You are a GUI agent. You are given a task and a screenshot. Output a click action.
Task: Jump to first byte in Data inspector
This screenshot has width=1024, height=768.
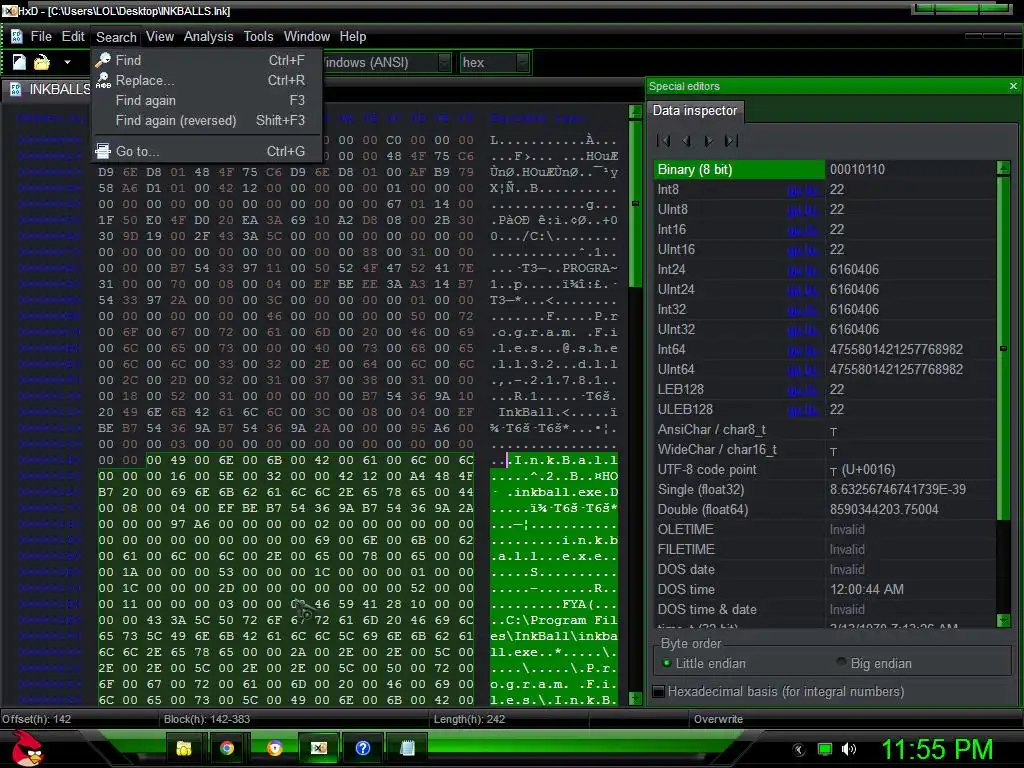(664, 140)
